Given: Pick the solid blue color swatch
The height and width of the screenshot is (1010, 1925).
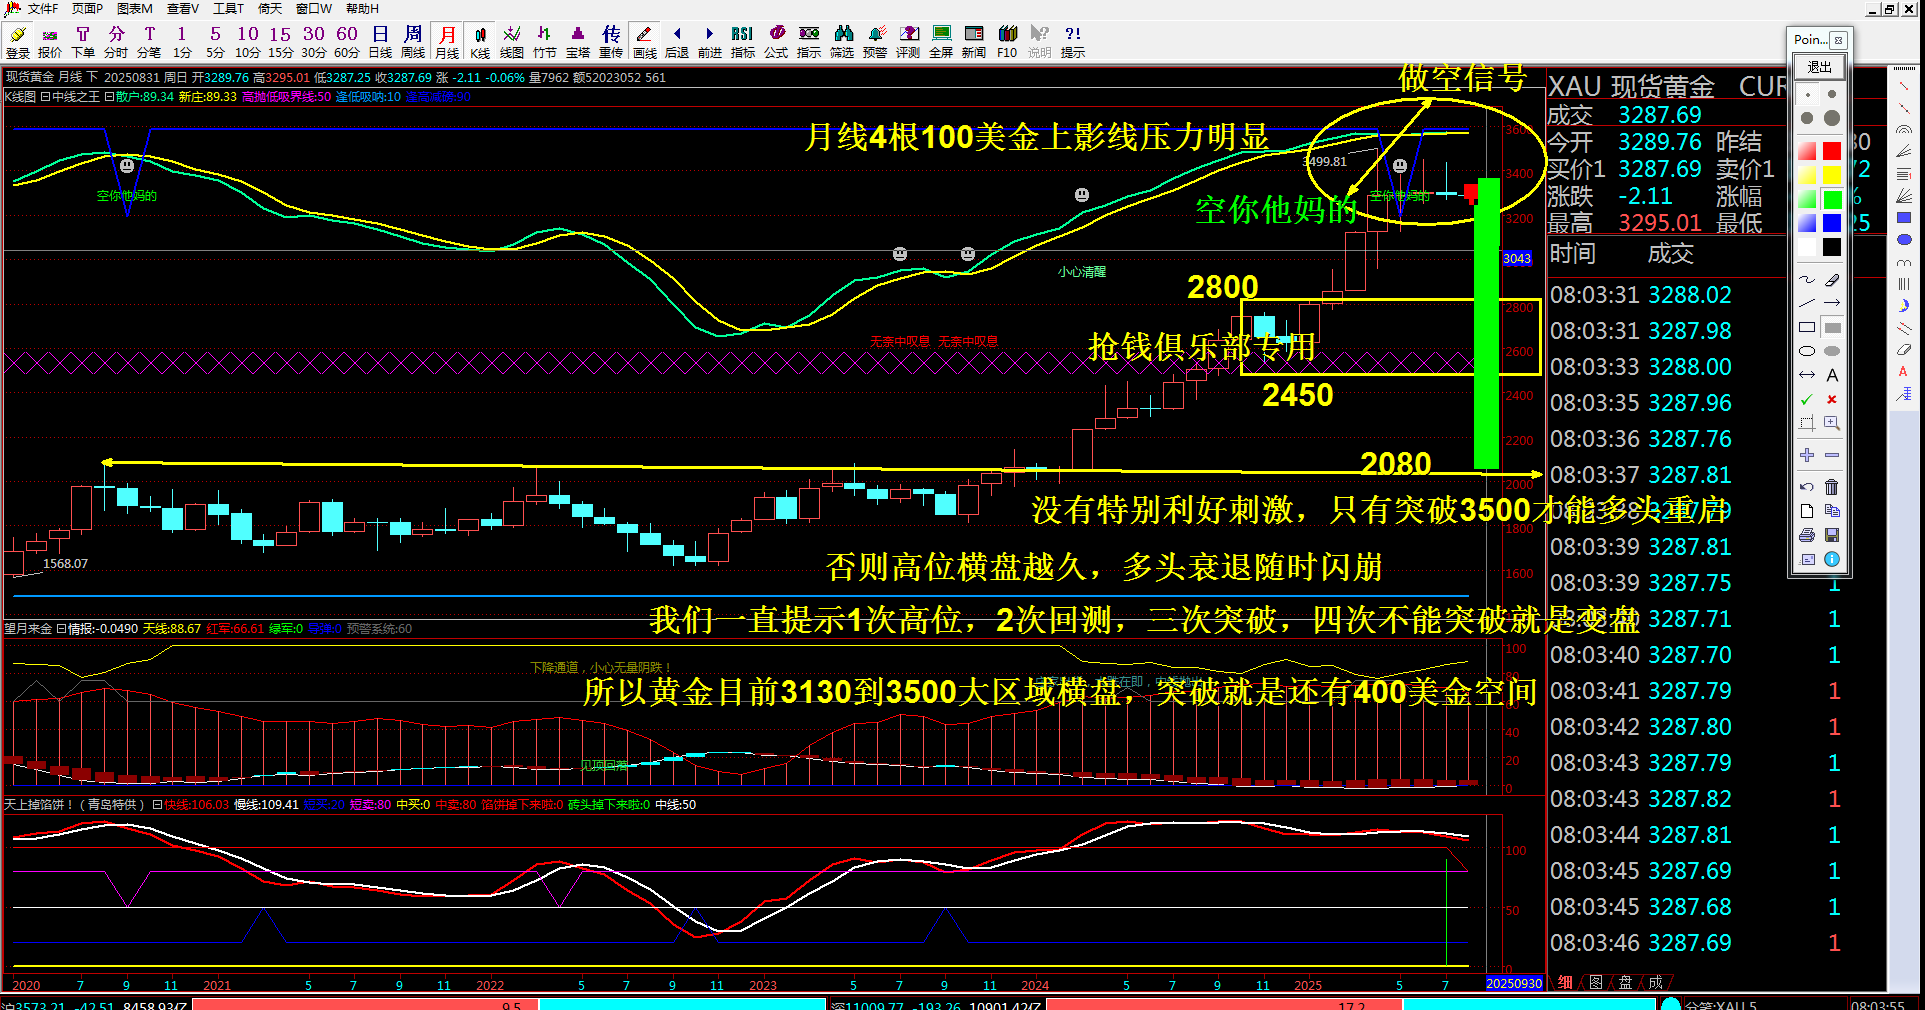Looking at the screenshot, I should coord(1831,222).
